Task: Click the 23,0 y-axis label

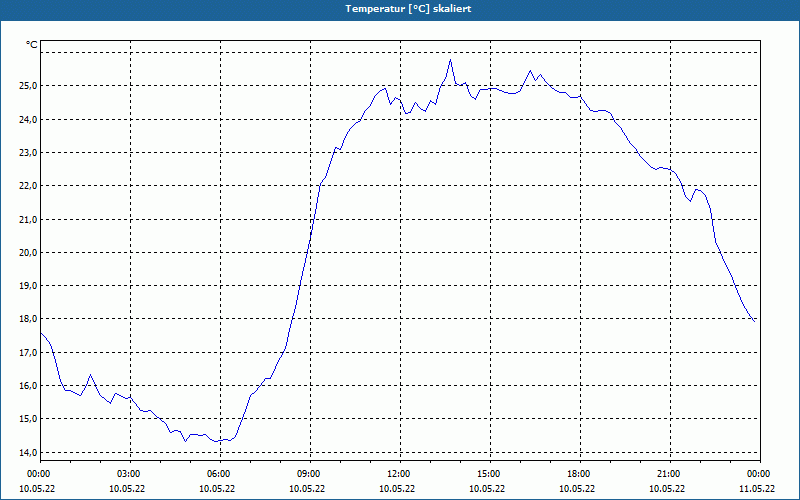Action: pyautogui.click(x=29, y=153)
